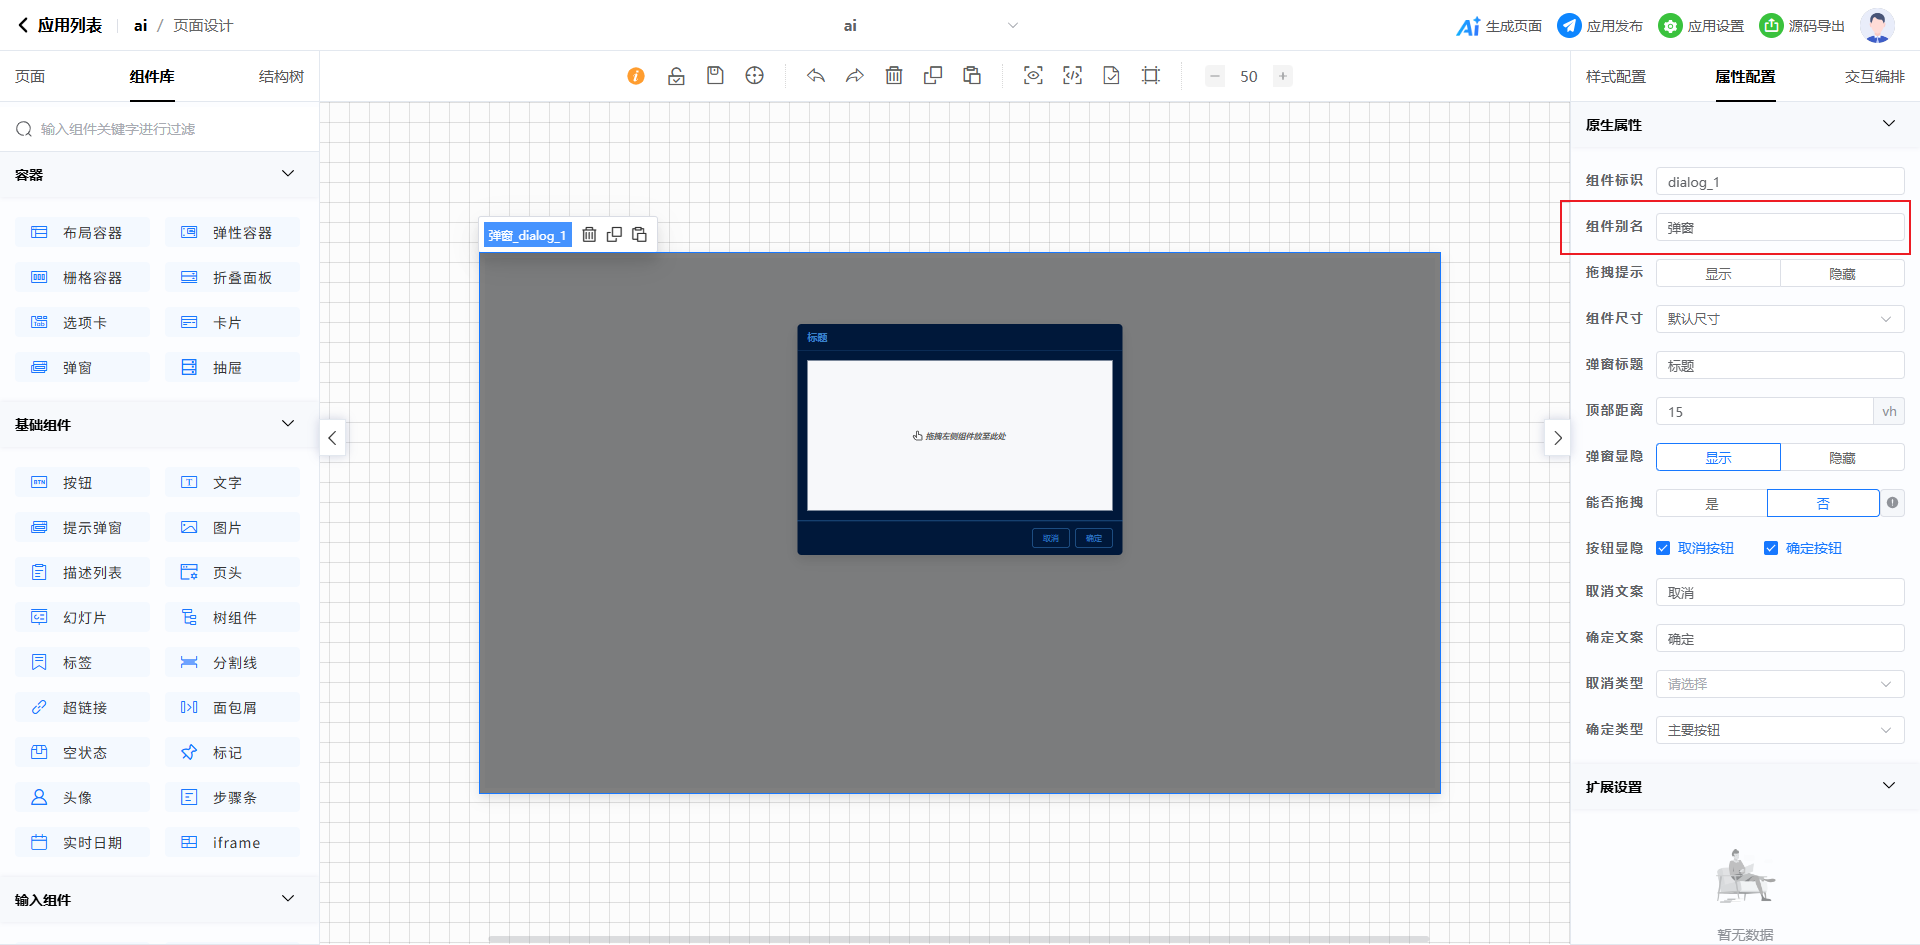
Task: Increase canvas zoom with the plus button
Action: click(1282, 76)
